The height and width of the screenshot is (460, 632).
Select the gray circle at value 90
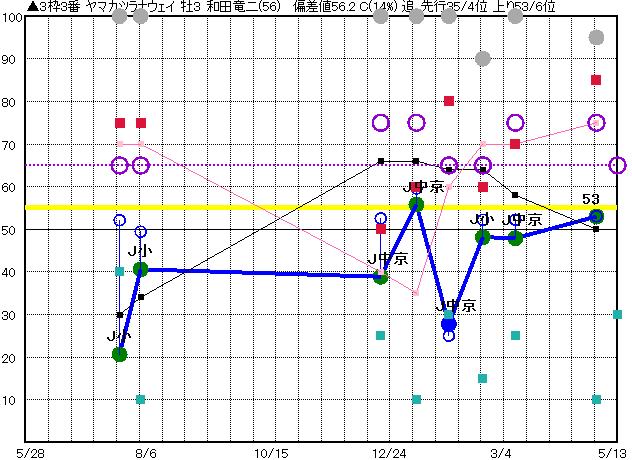[x=483, y=59]
